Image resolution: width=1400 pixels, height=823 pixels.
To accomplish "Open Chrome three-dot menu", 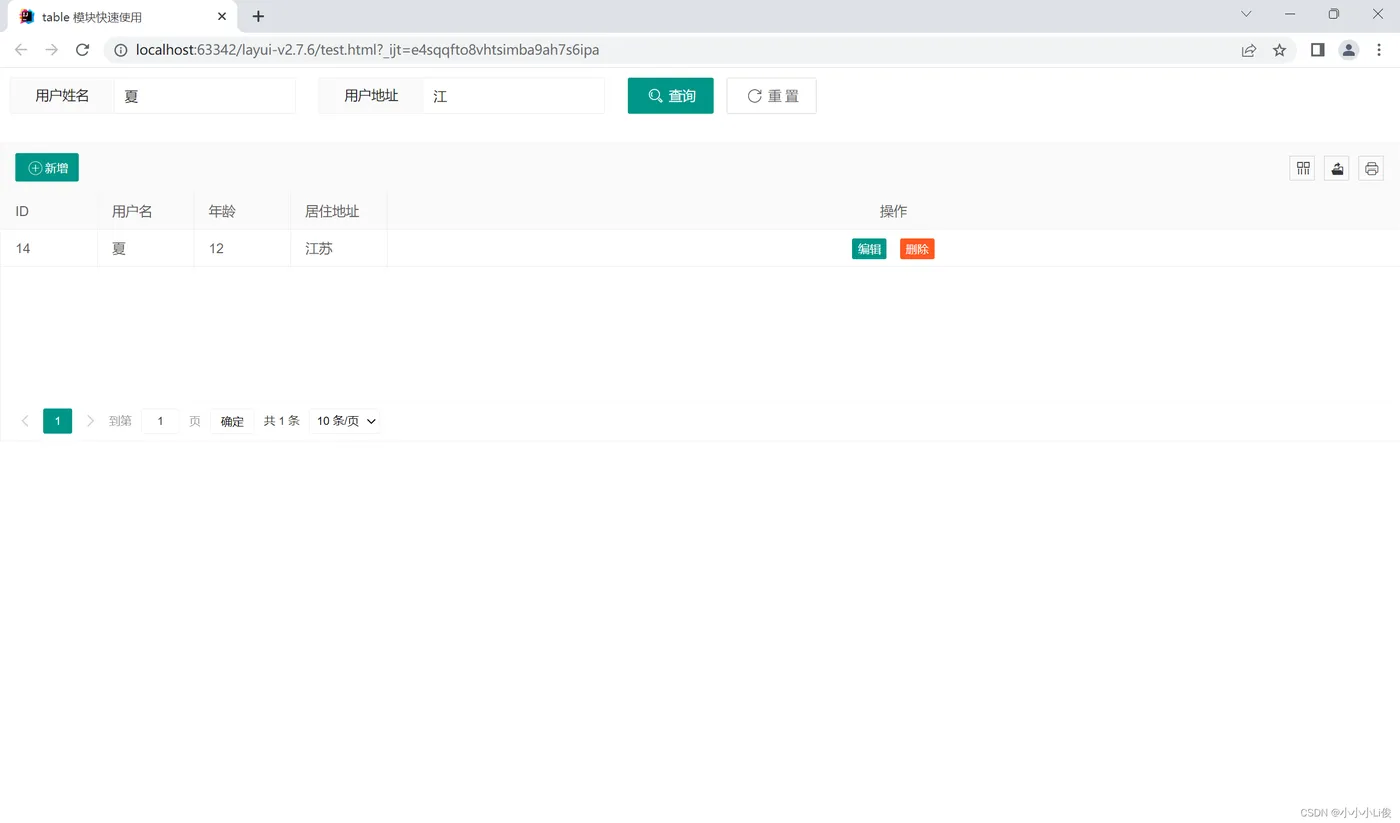I will pyautogui.click(x=1379, y=50).
